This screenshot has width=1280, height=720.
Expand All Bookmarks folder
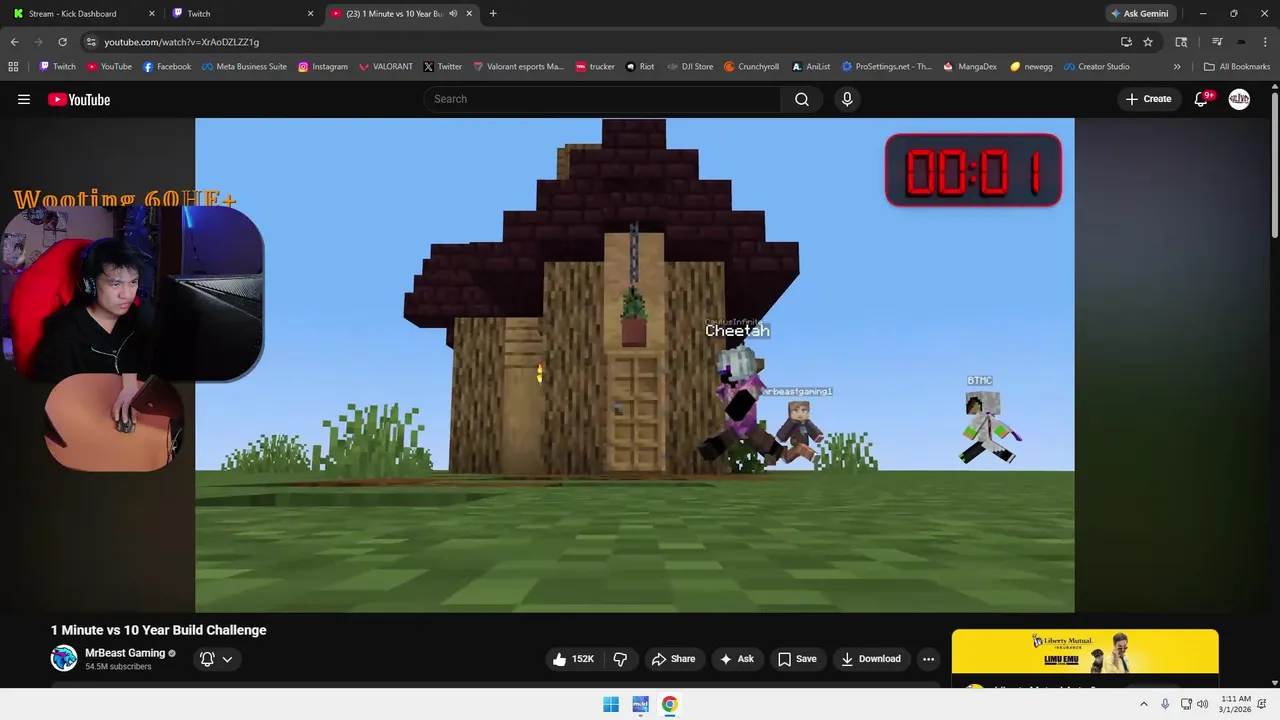tap(1237, 67)
